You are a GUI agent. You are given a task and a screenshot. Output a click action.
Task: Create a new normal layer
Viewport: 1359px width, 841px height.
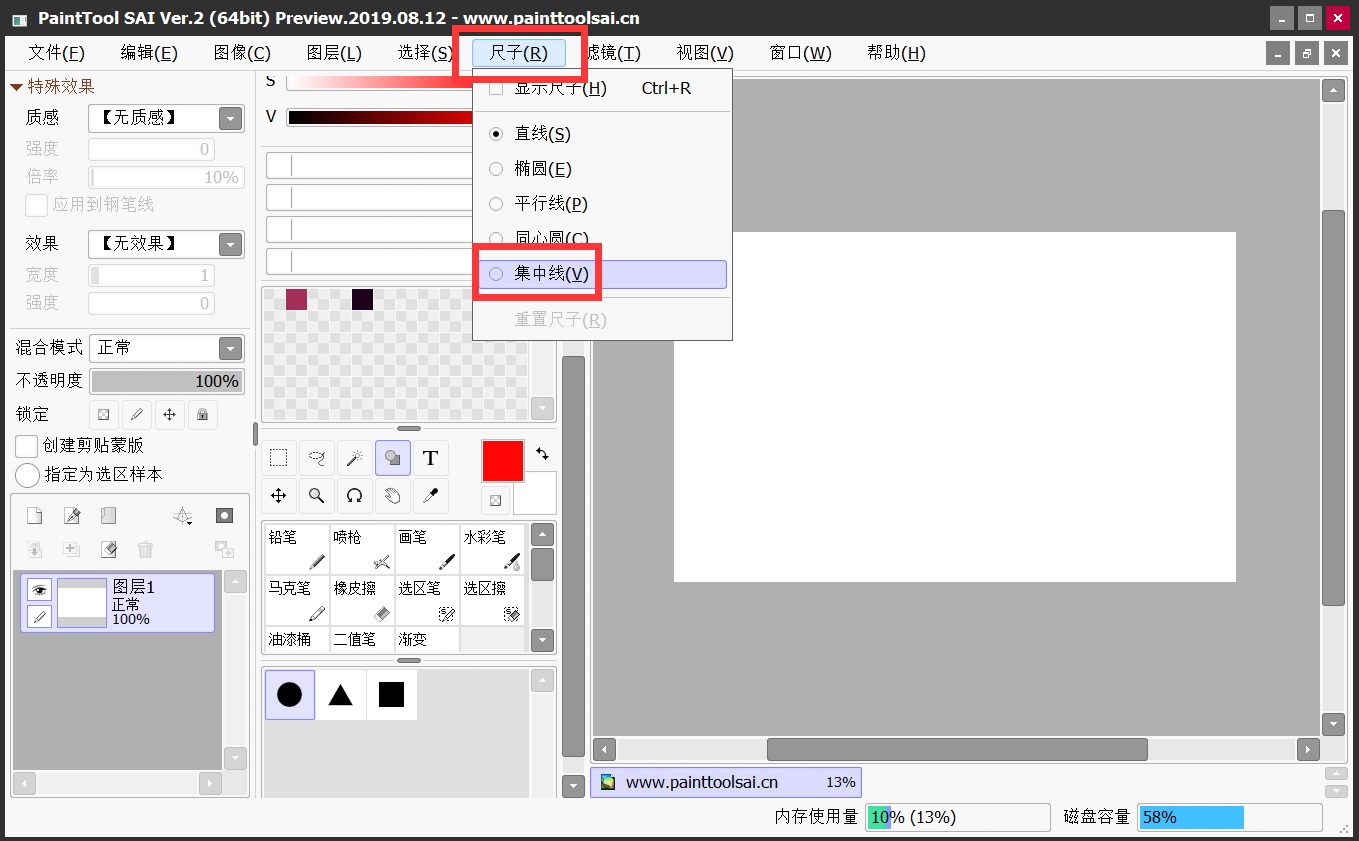coord(35,516)
